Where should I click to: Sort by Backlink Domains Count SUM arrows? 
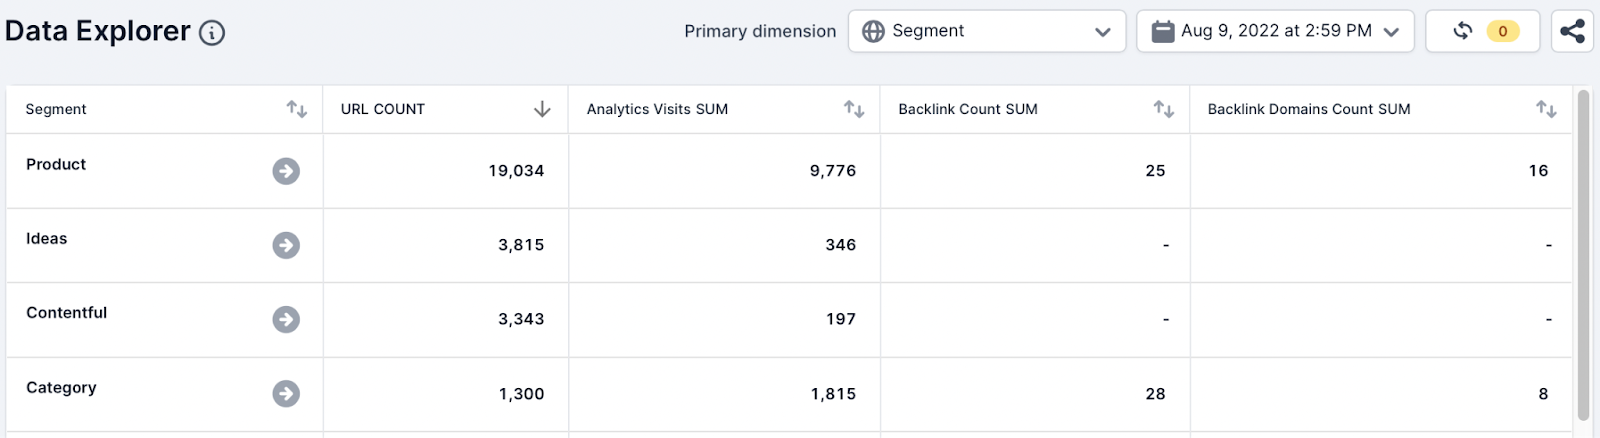(x=1547, y=109)
